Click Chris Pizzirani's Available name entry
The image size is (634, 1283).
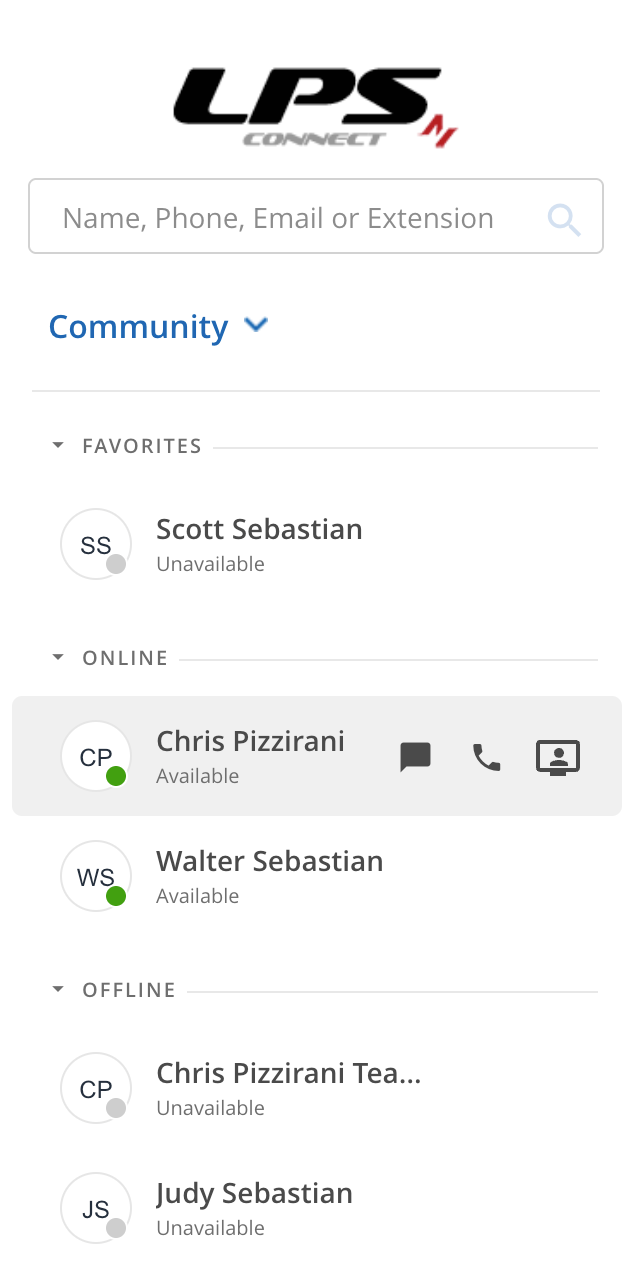250,742
